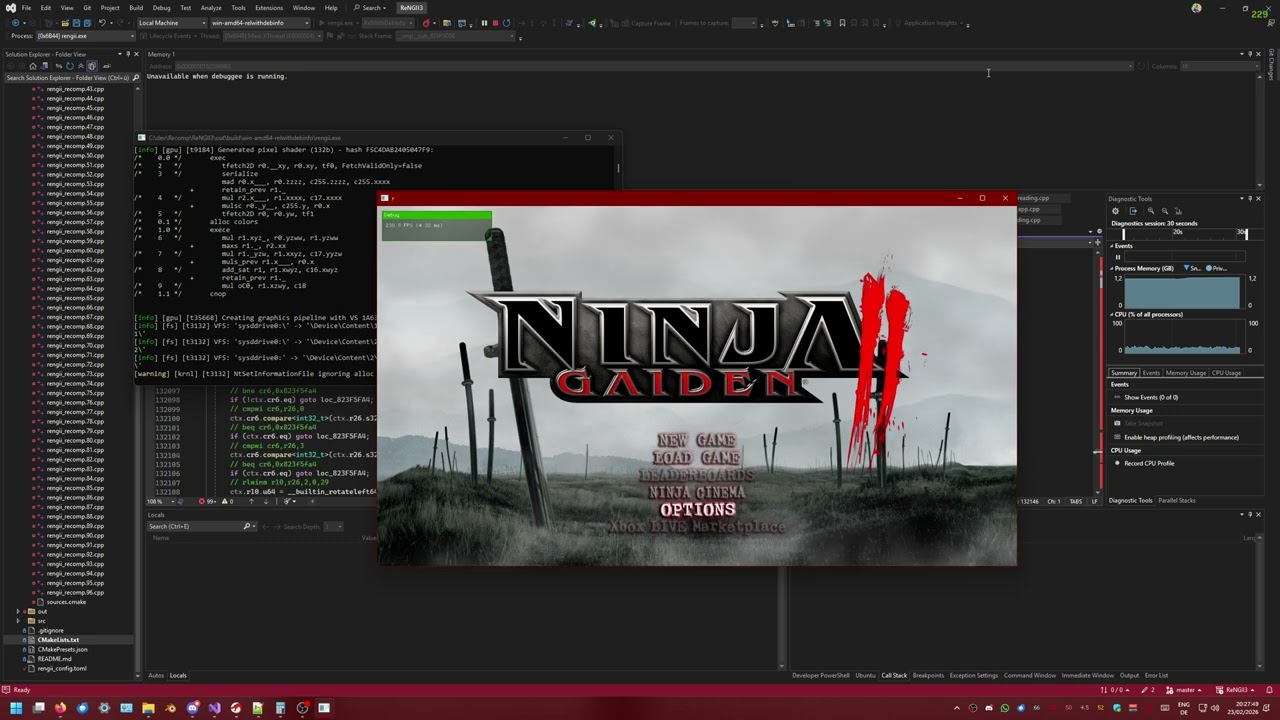Image resolution: width=1280 pixels, height=720 pixels.
Task: Stop debugging with the red square icon
Action: [x=495, y=23]
